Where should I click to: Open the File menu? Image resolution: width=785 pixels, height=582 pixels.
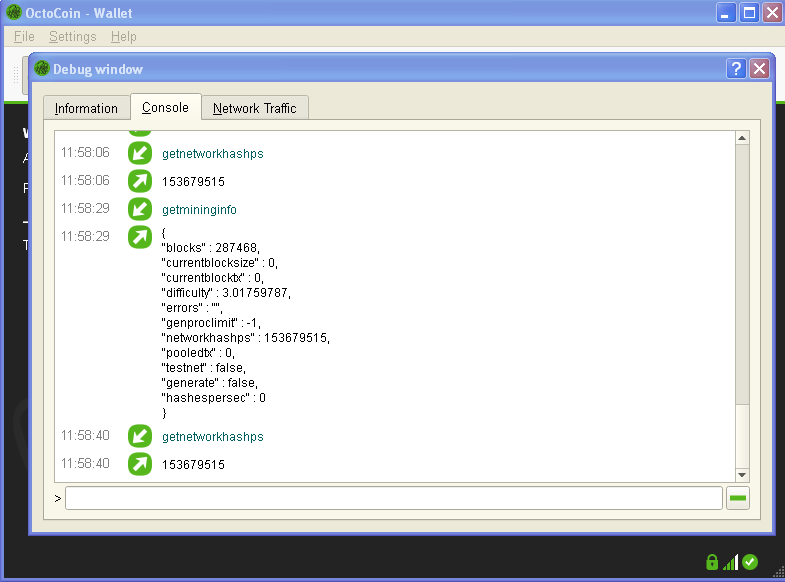[24, 37]
